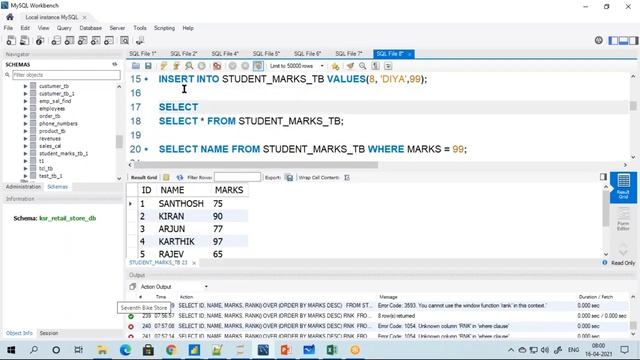The image size is (640, 360).
Task: Click the Filter Rows input field
Action: (237, 177)
